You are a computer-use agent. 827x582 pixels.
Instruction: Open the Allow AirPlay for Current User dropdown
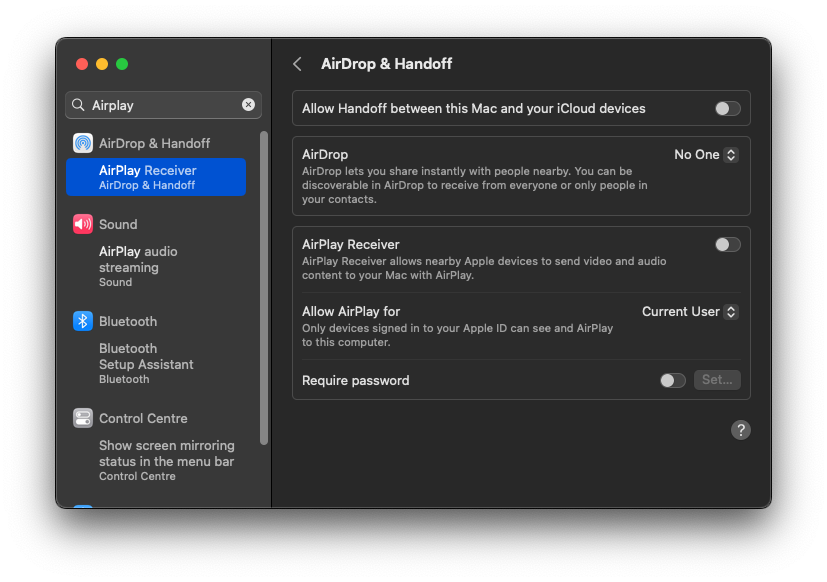[690, 312]
